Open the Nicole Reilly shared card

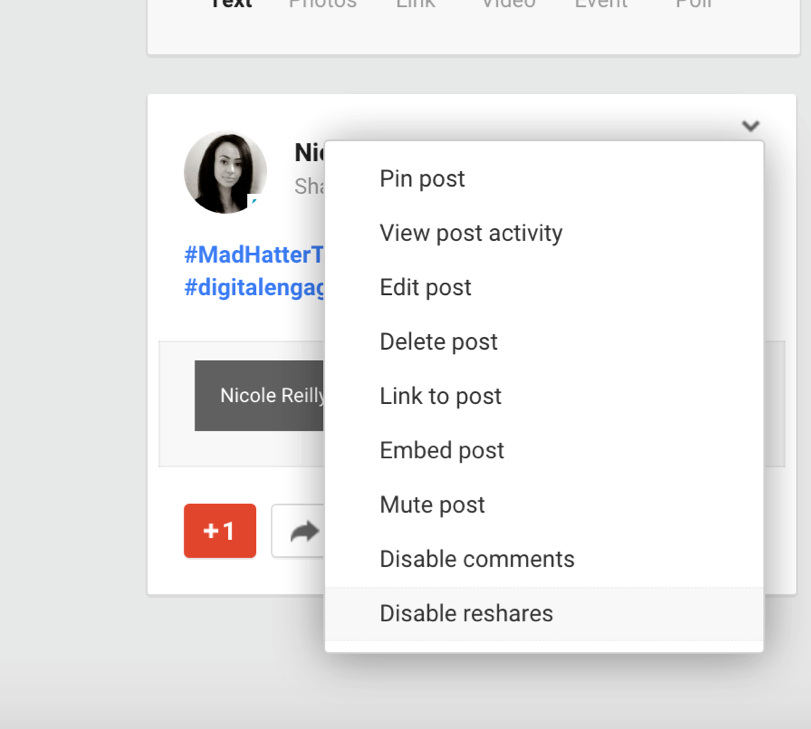tap(260, 396)
